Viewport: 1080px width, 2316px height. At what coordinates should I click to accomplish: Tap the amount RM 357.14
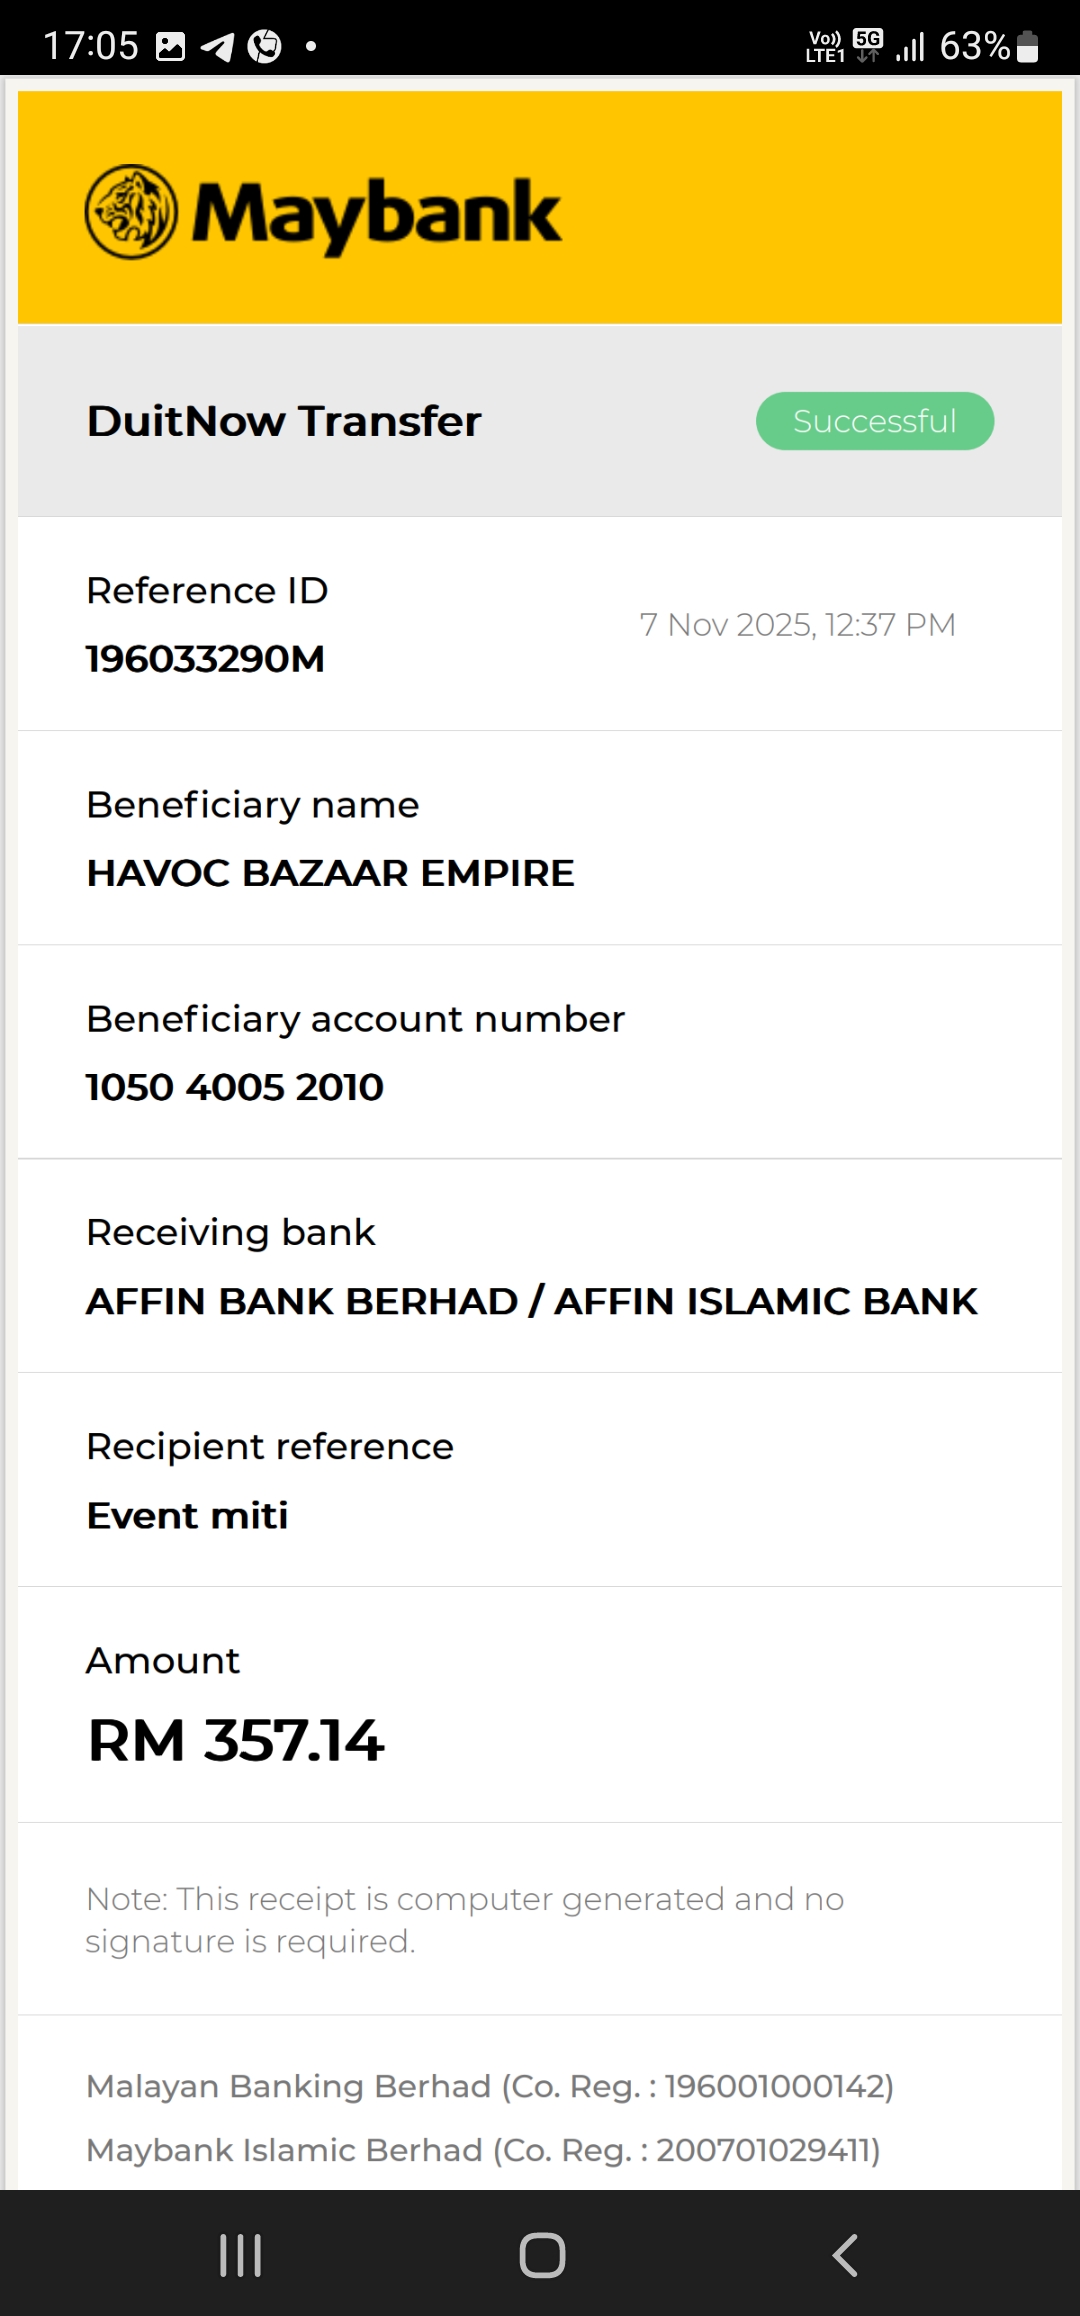coord(236,1740)
